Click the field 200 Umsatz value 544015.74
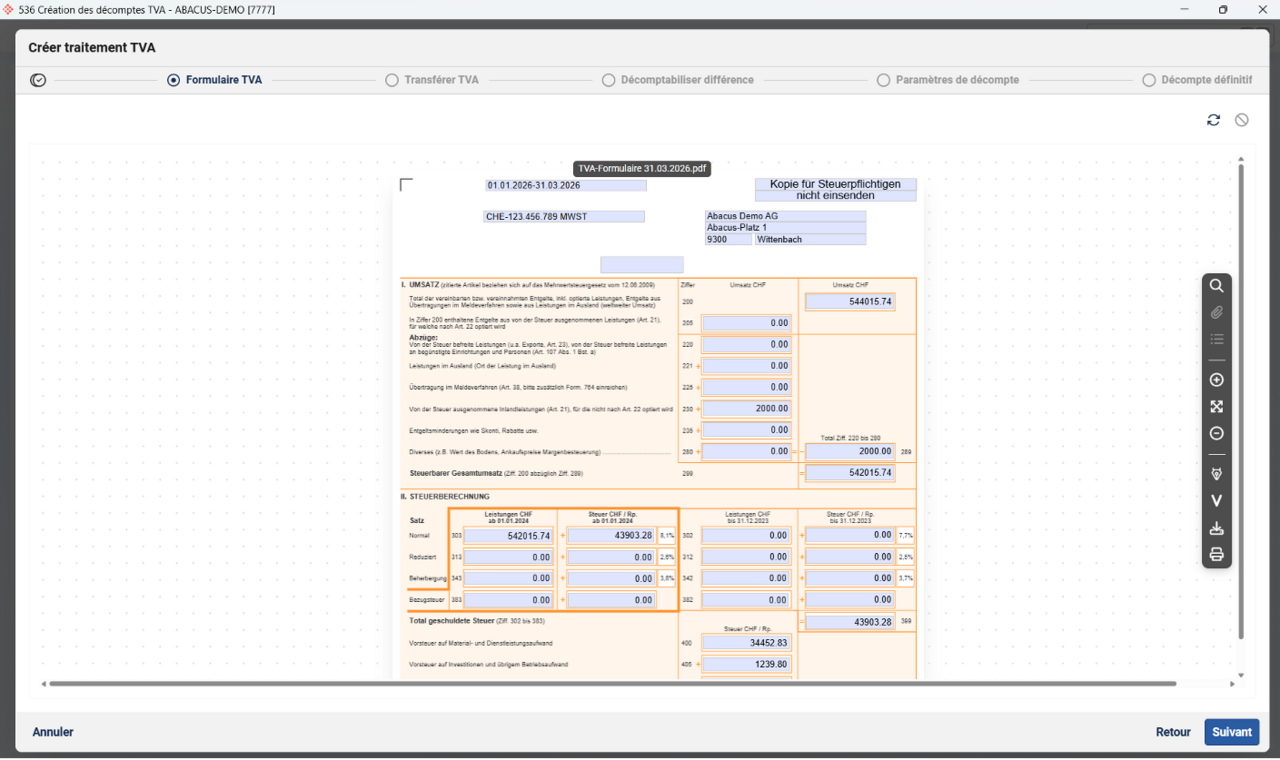 [x=849, y=301]
